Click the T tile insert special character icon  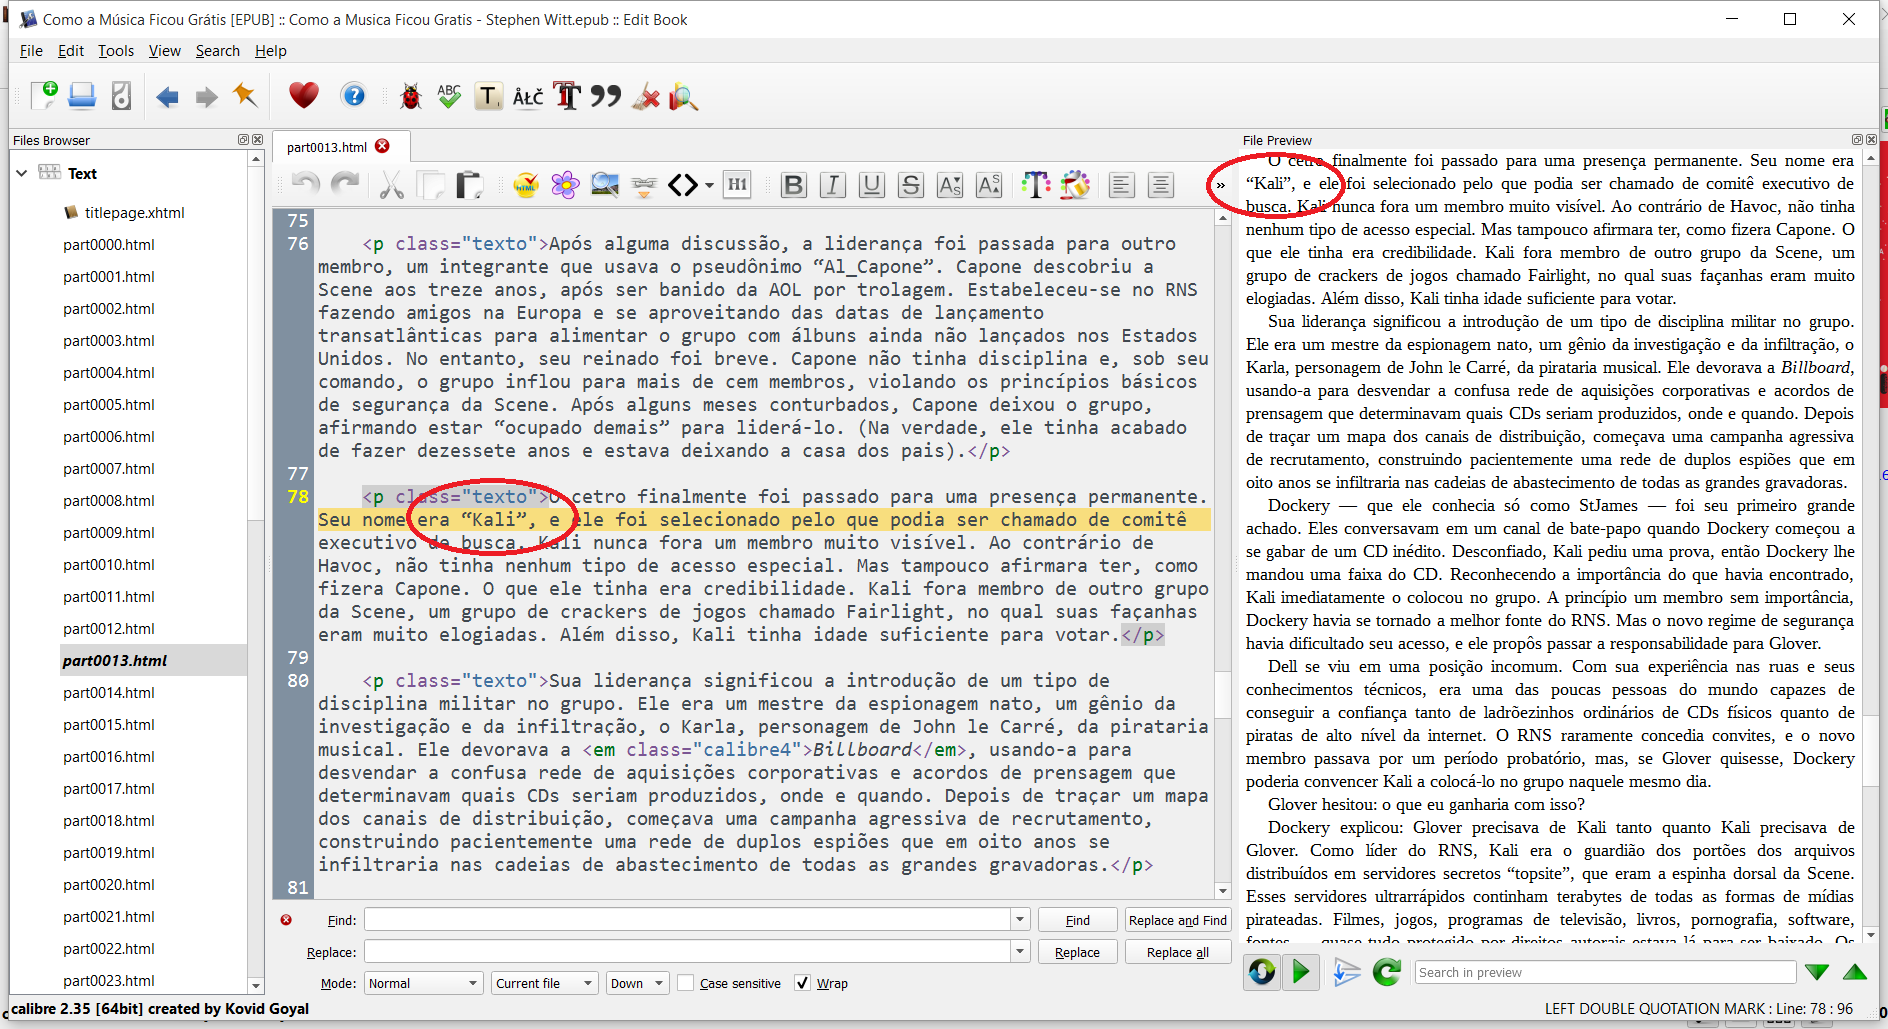[x=488, y=96]
